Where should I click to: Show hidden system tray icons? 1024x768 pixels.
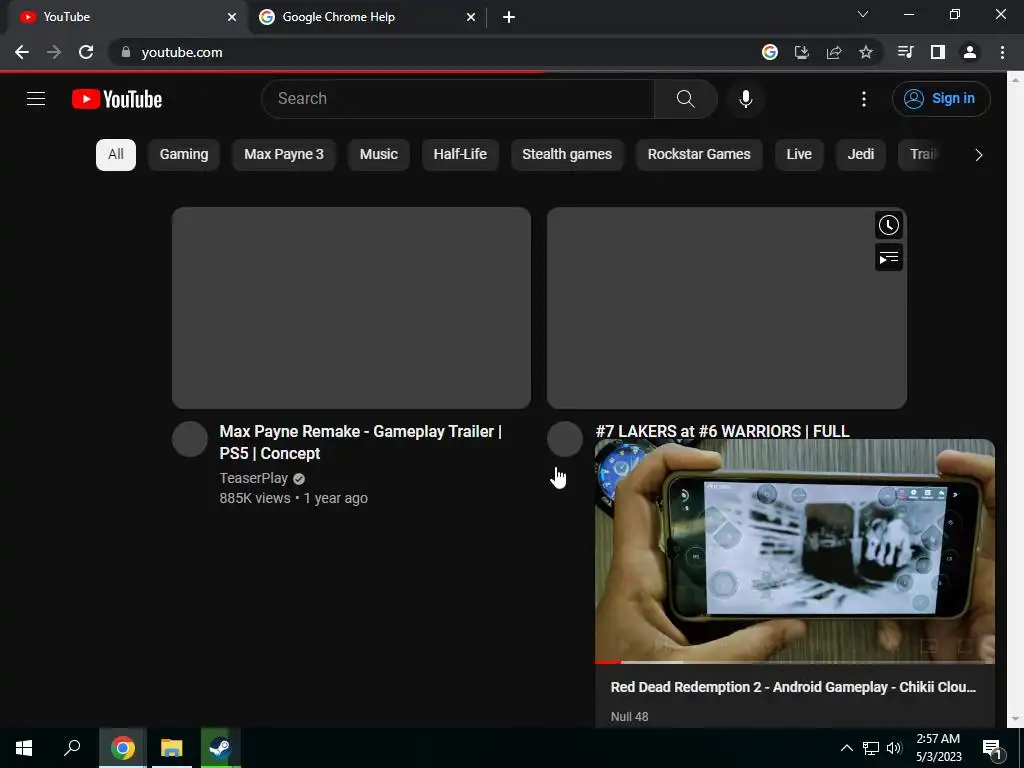(846, 748)
